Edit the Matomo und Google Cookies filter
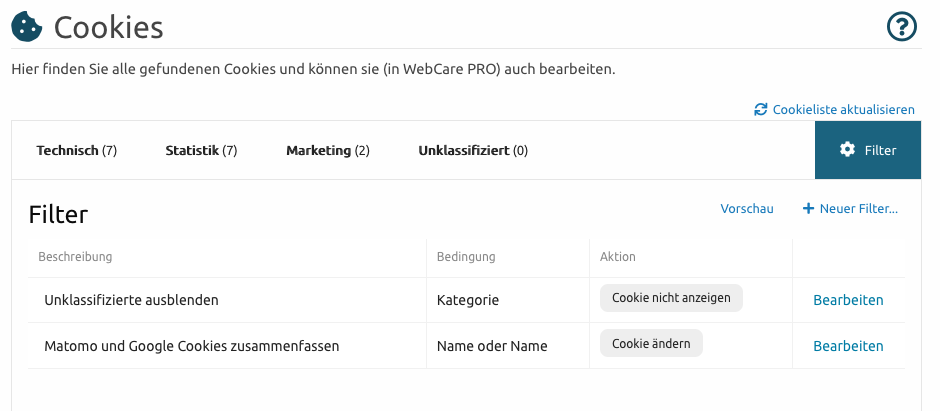Image resolution: width=940 pixels, height=411 pixels. pos(848,346)
